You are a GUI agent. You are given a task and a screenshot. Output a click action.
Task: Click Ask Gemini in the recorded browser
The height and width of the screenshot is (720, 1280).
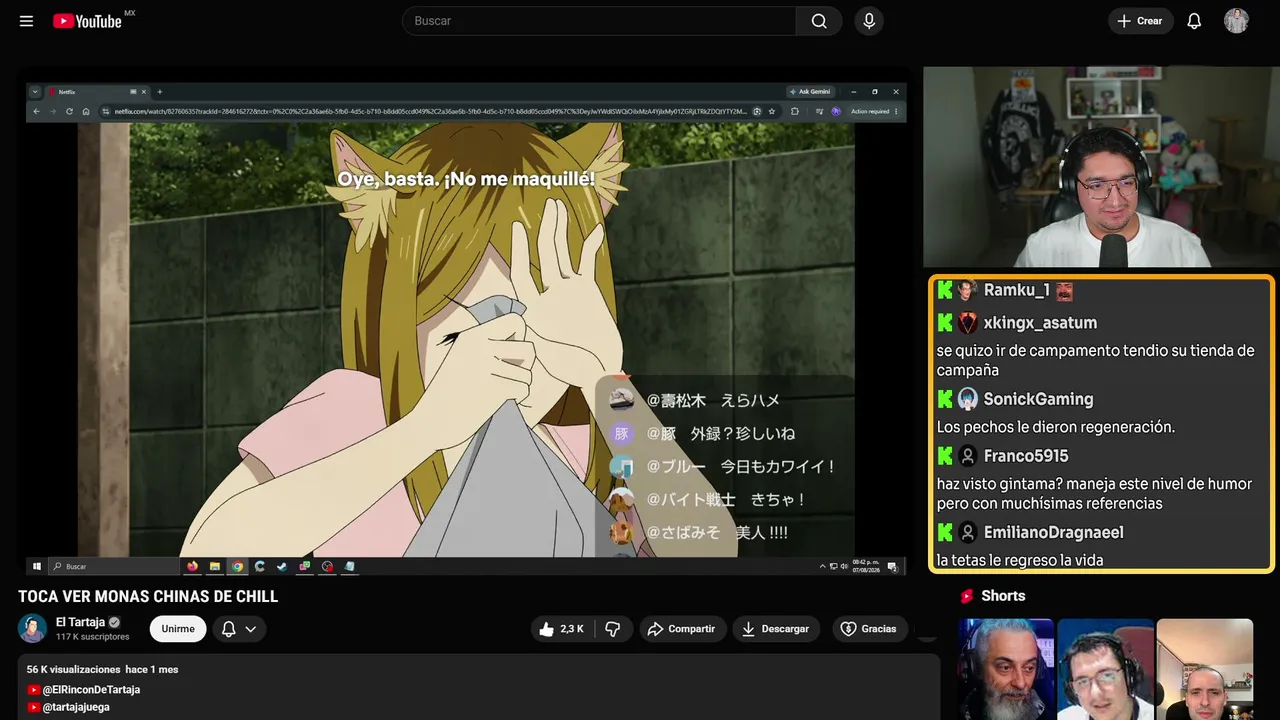(810, 91)
